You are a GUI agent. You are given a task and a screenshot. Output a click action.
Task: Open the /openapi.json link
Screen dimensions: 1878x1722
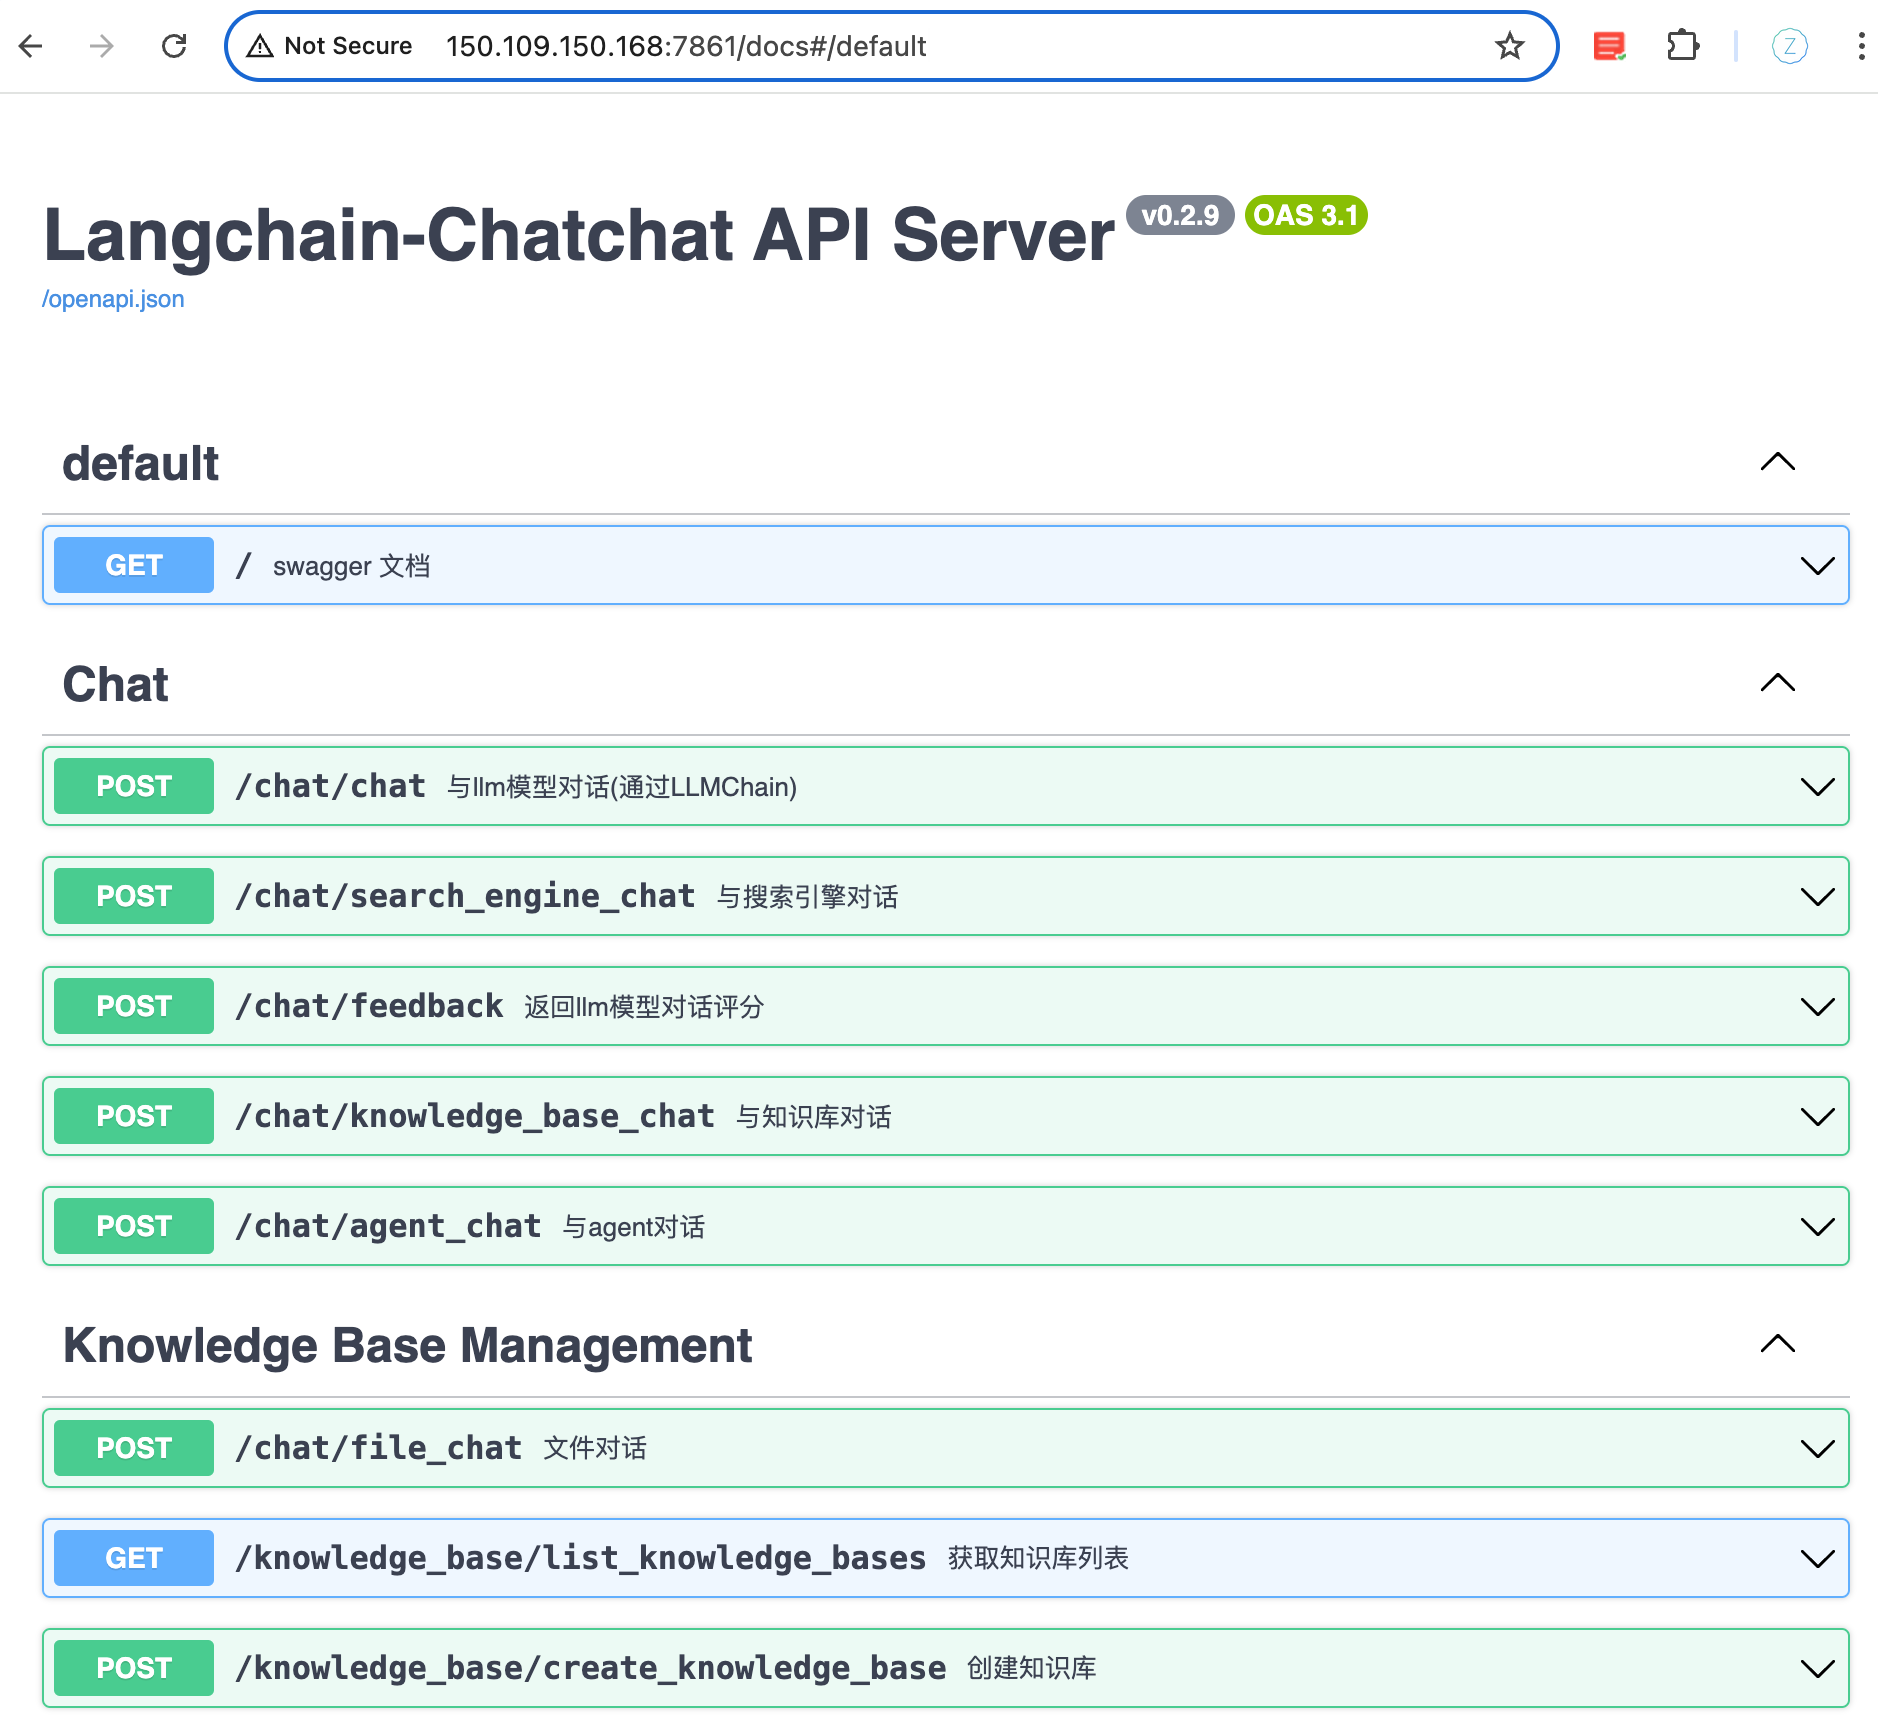[x=113, y=299]
